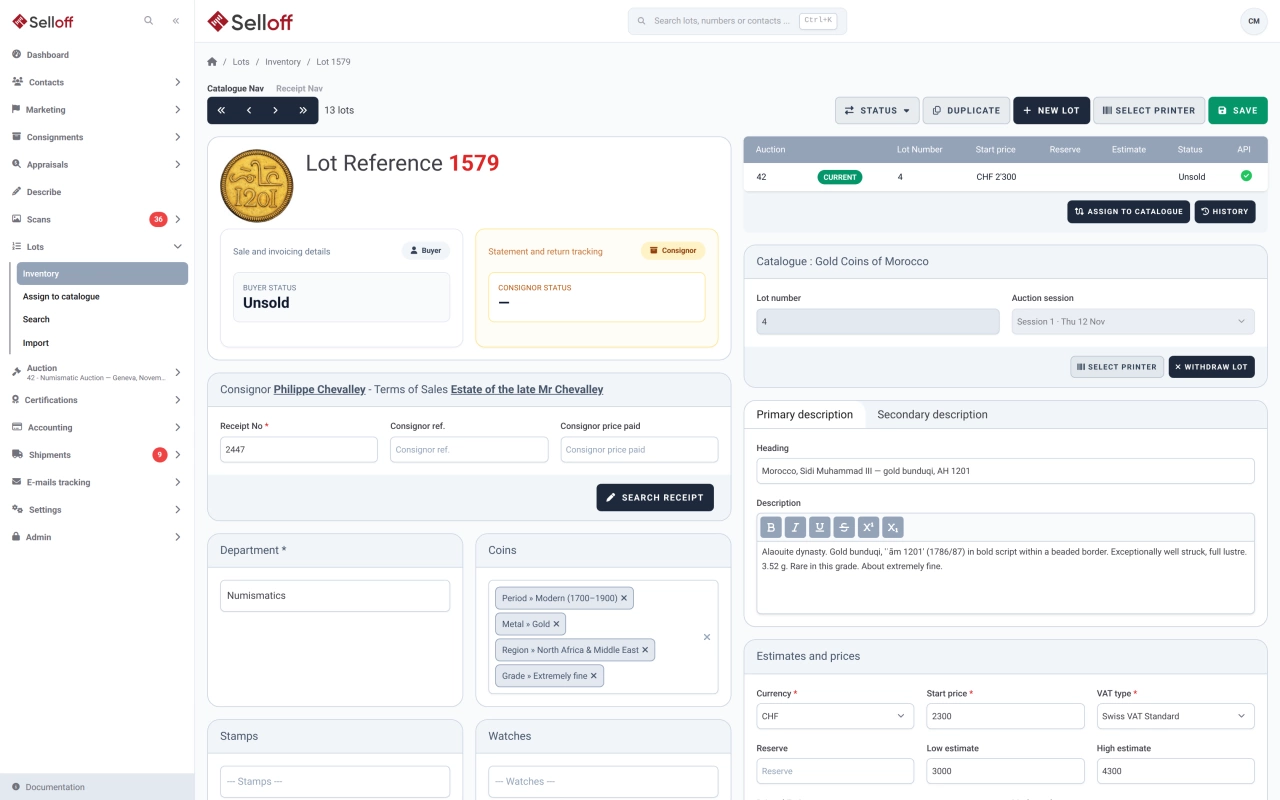Apply subscript formatting in description editor
The width and height of the screenshot is (1280, 800).
[x=893, y=527]
